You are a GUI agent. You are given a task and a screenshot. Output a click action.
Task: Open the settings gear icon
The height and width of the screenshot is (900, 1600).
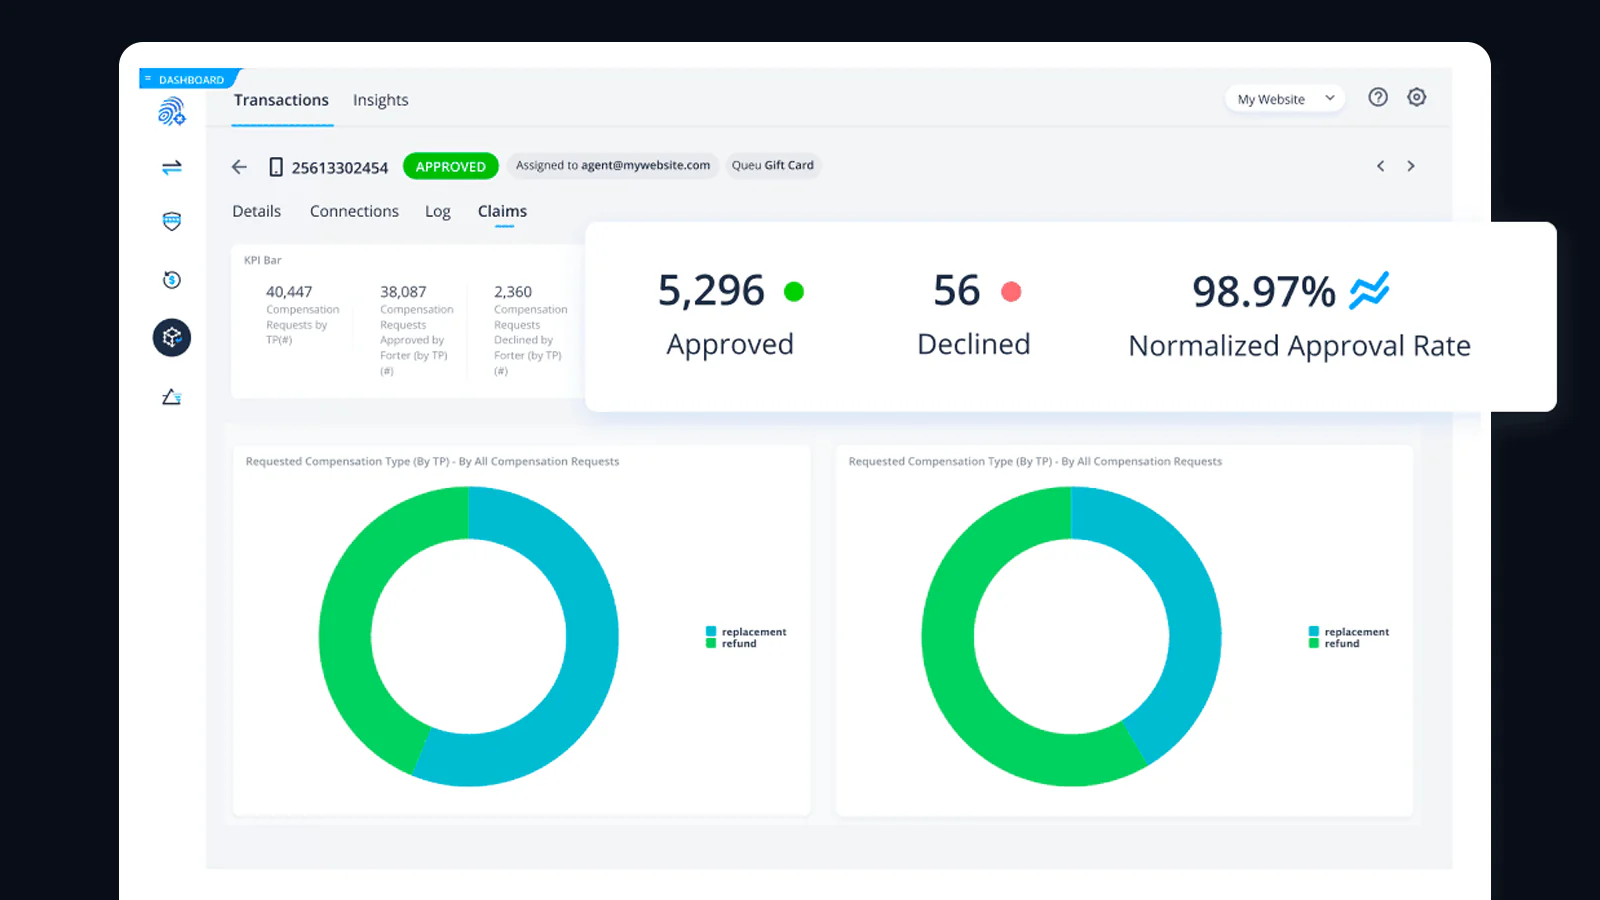[1417, 97]
